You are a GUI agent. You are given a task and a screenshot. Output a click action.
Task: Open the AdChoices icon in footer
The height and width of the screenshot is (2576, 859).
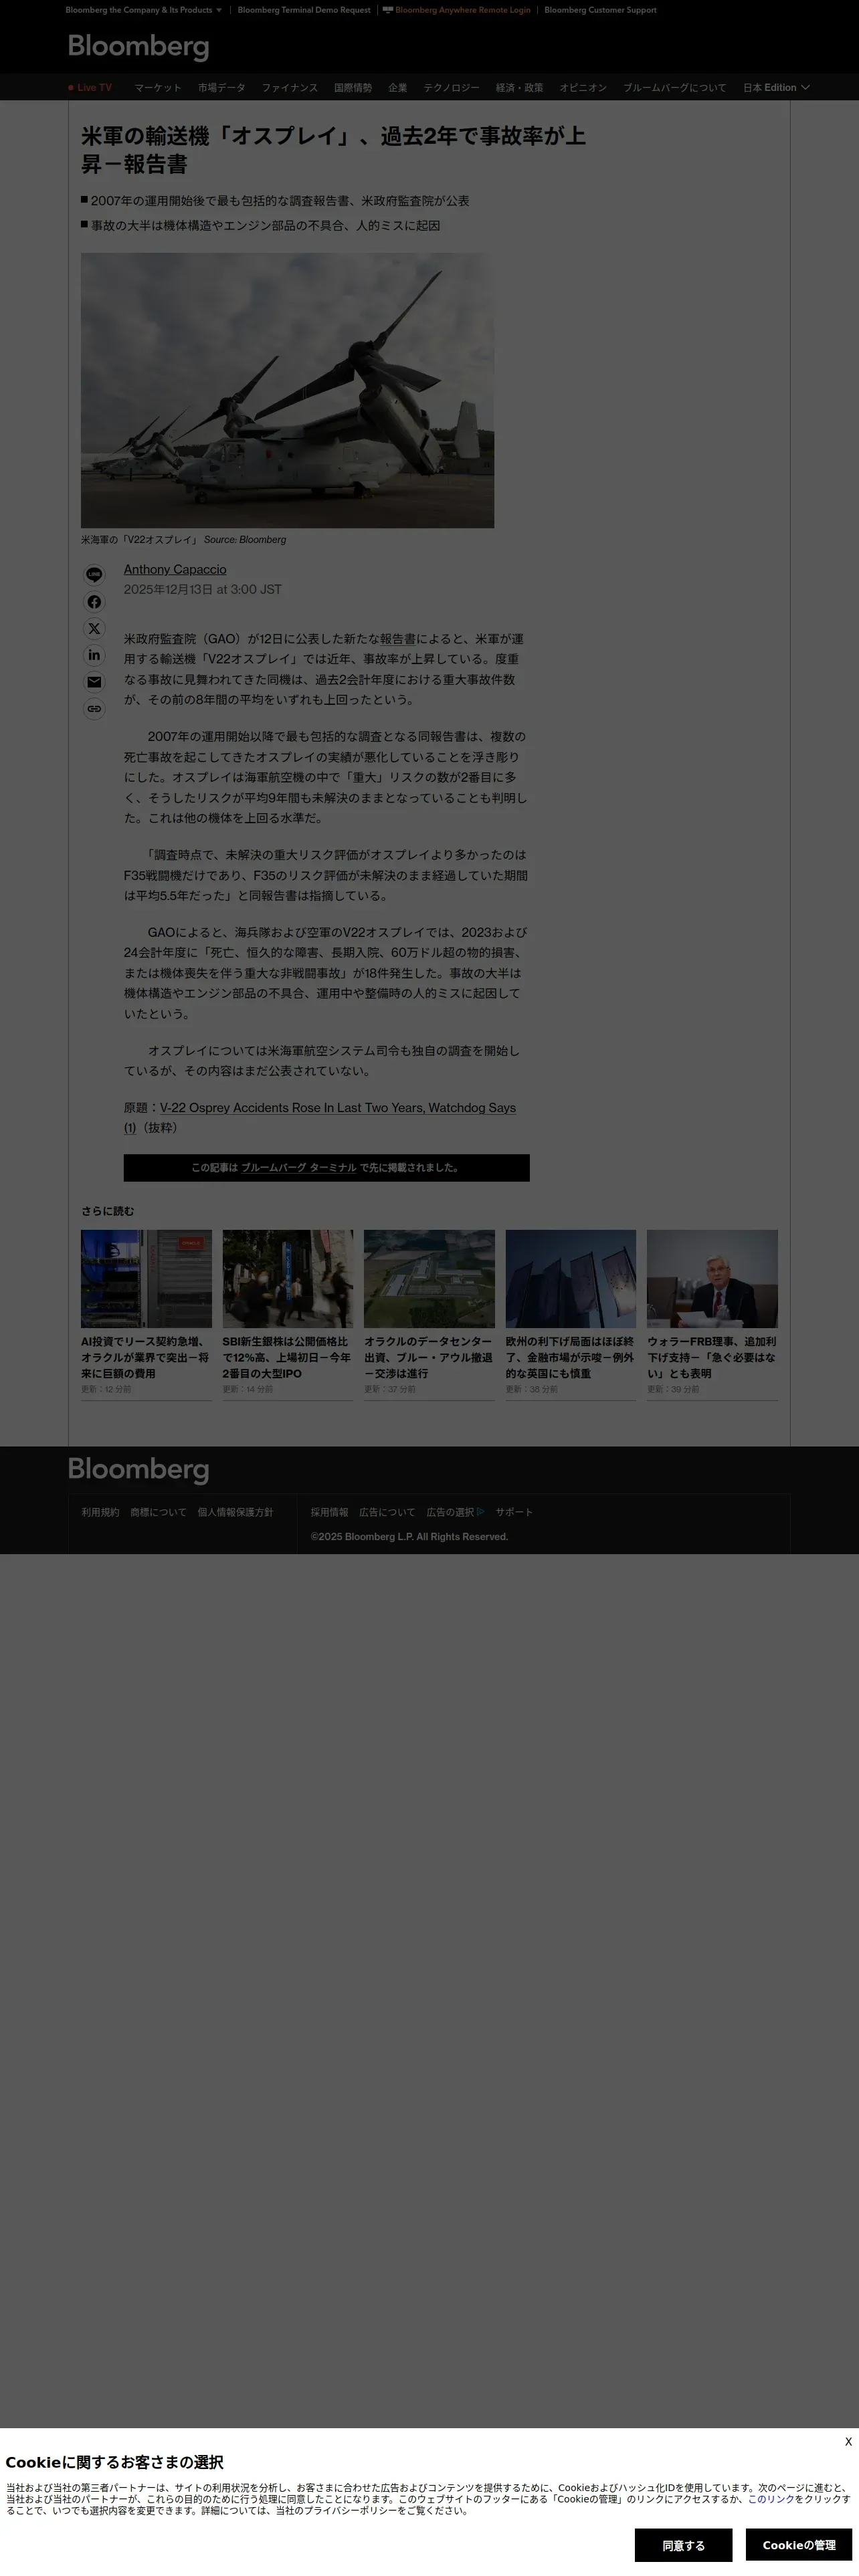click(481, 1512)
